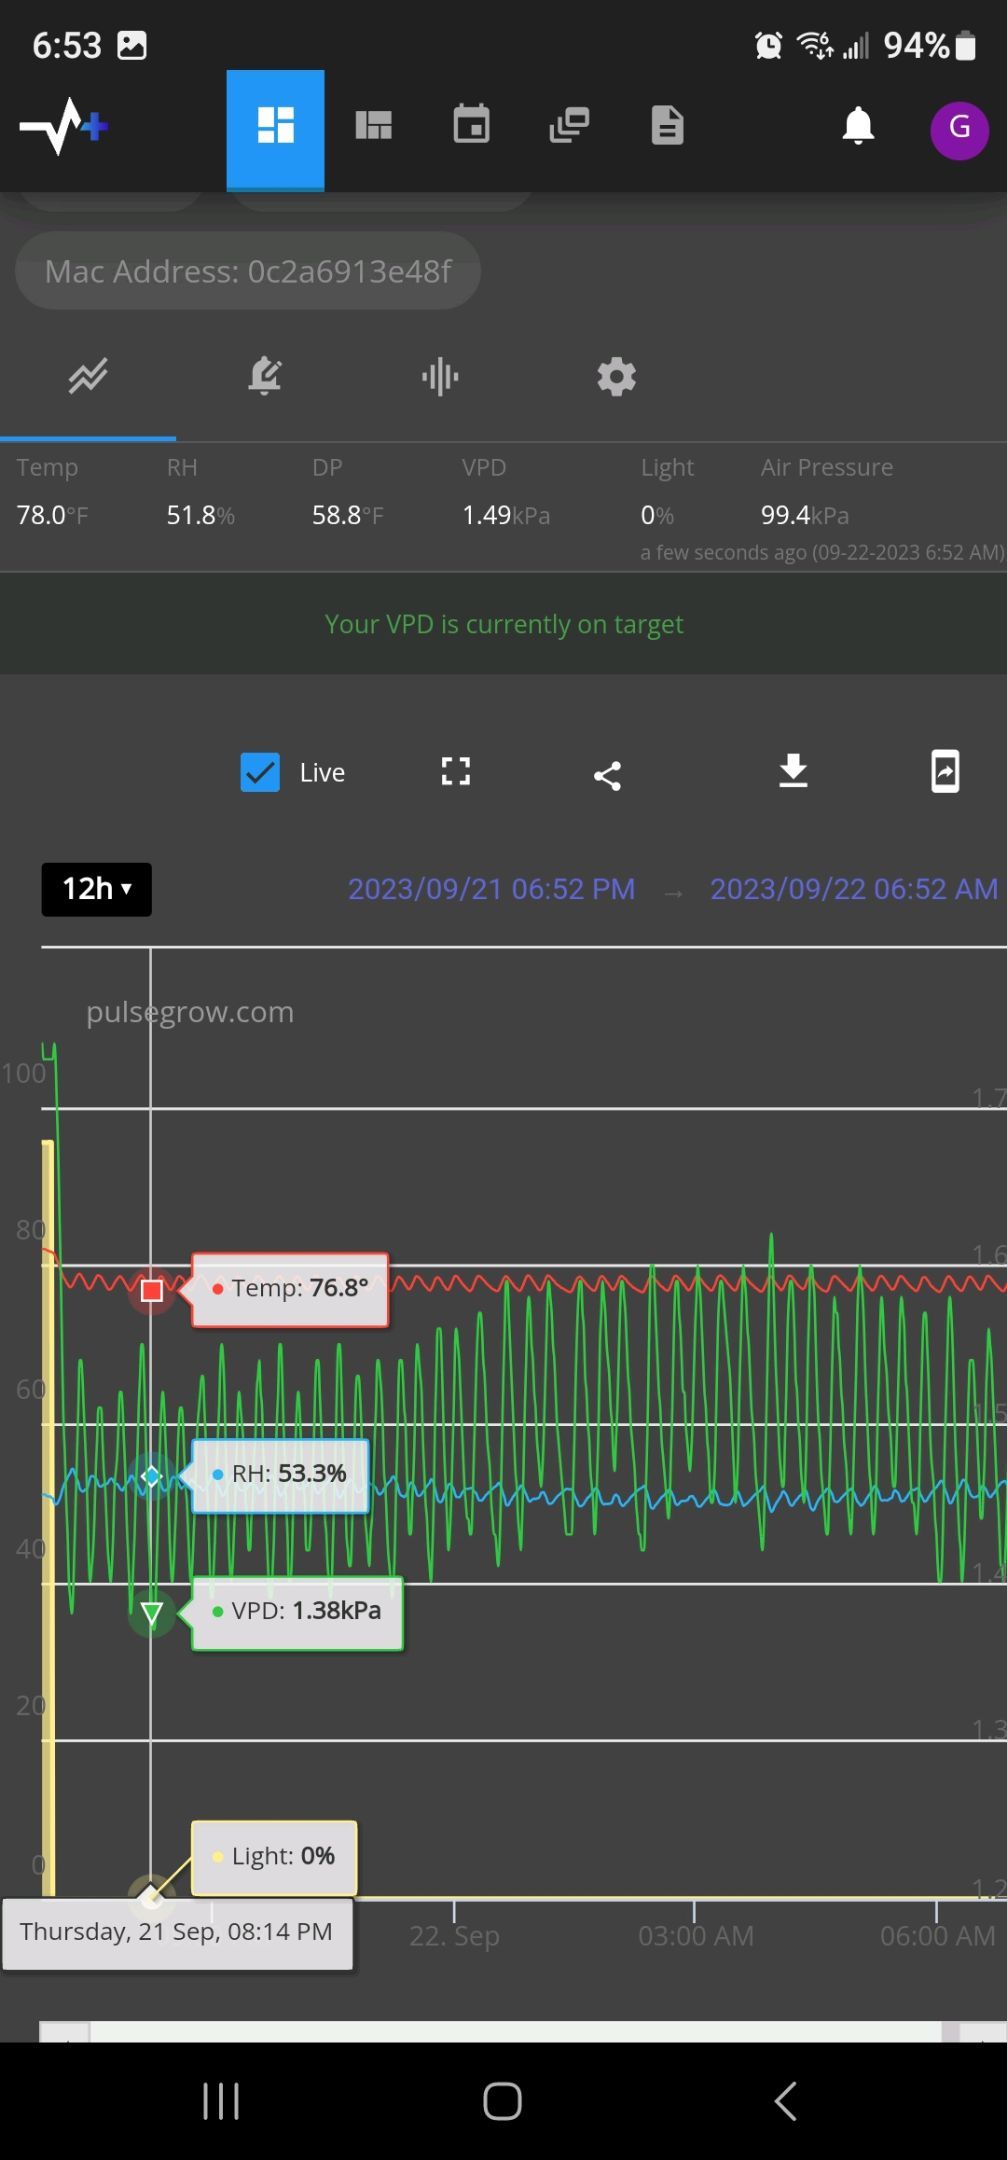This screenshot has width=1007, height=2160.
Task: Switch to the chart trends tab
Action: [x=88, y=377]
